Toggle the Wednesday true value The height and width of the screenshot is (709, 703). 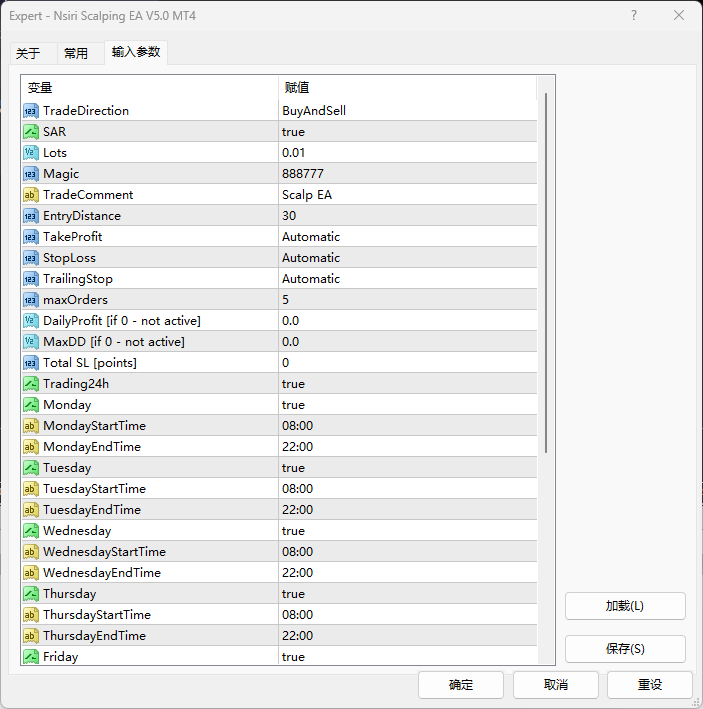click(x=293, y=531)
